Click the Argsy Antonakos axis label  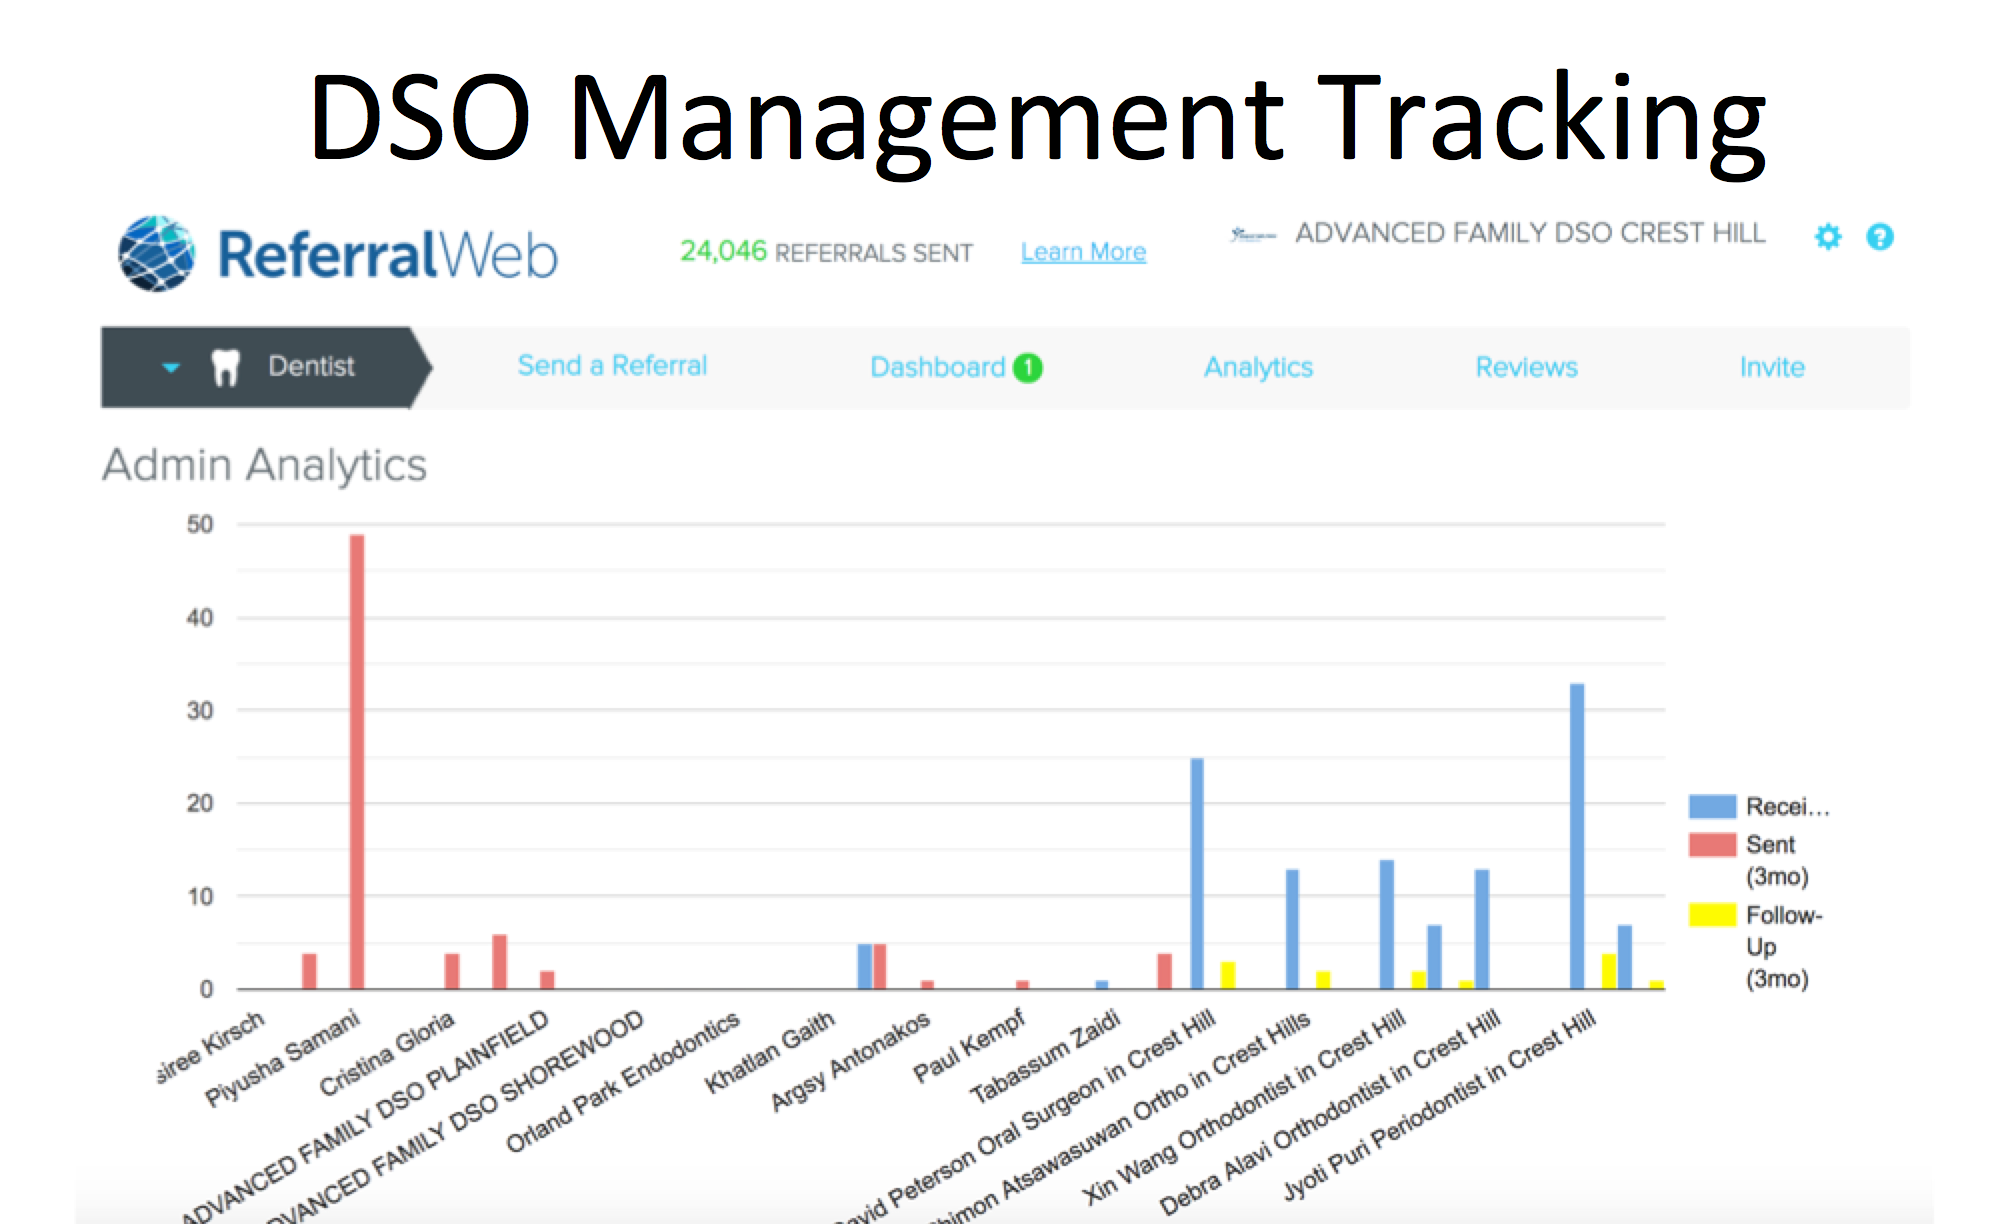851,1061
